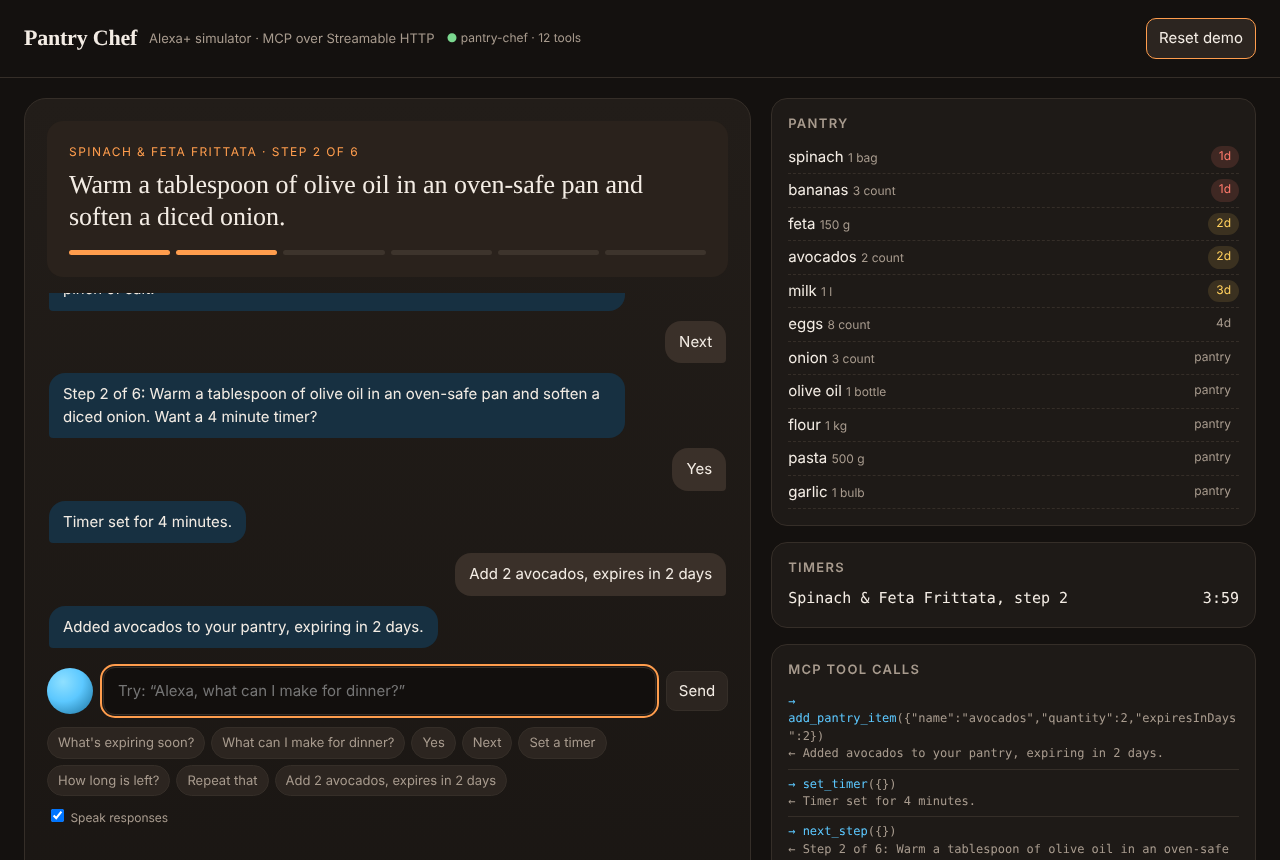Click the flour 1 kg pantry row
1280x860 pixels.
point(1013,425)
